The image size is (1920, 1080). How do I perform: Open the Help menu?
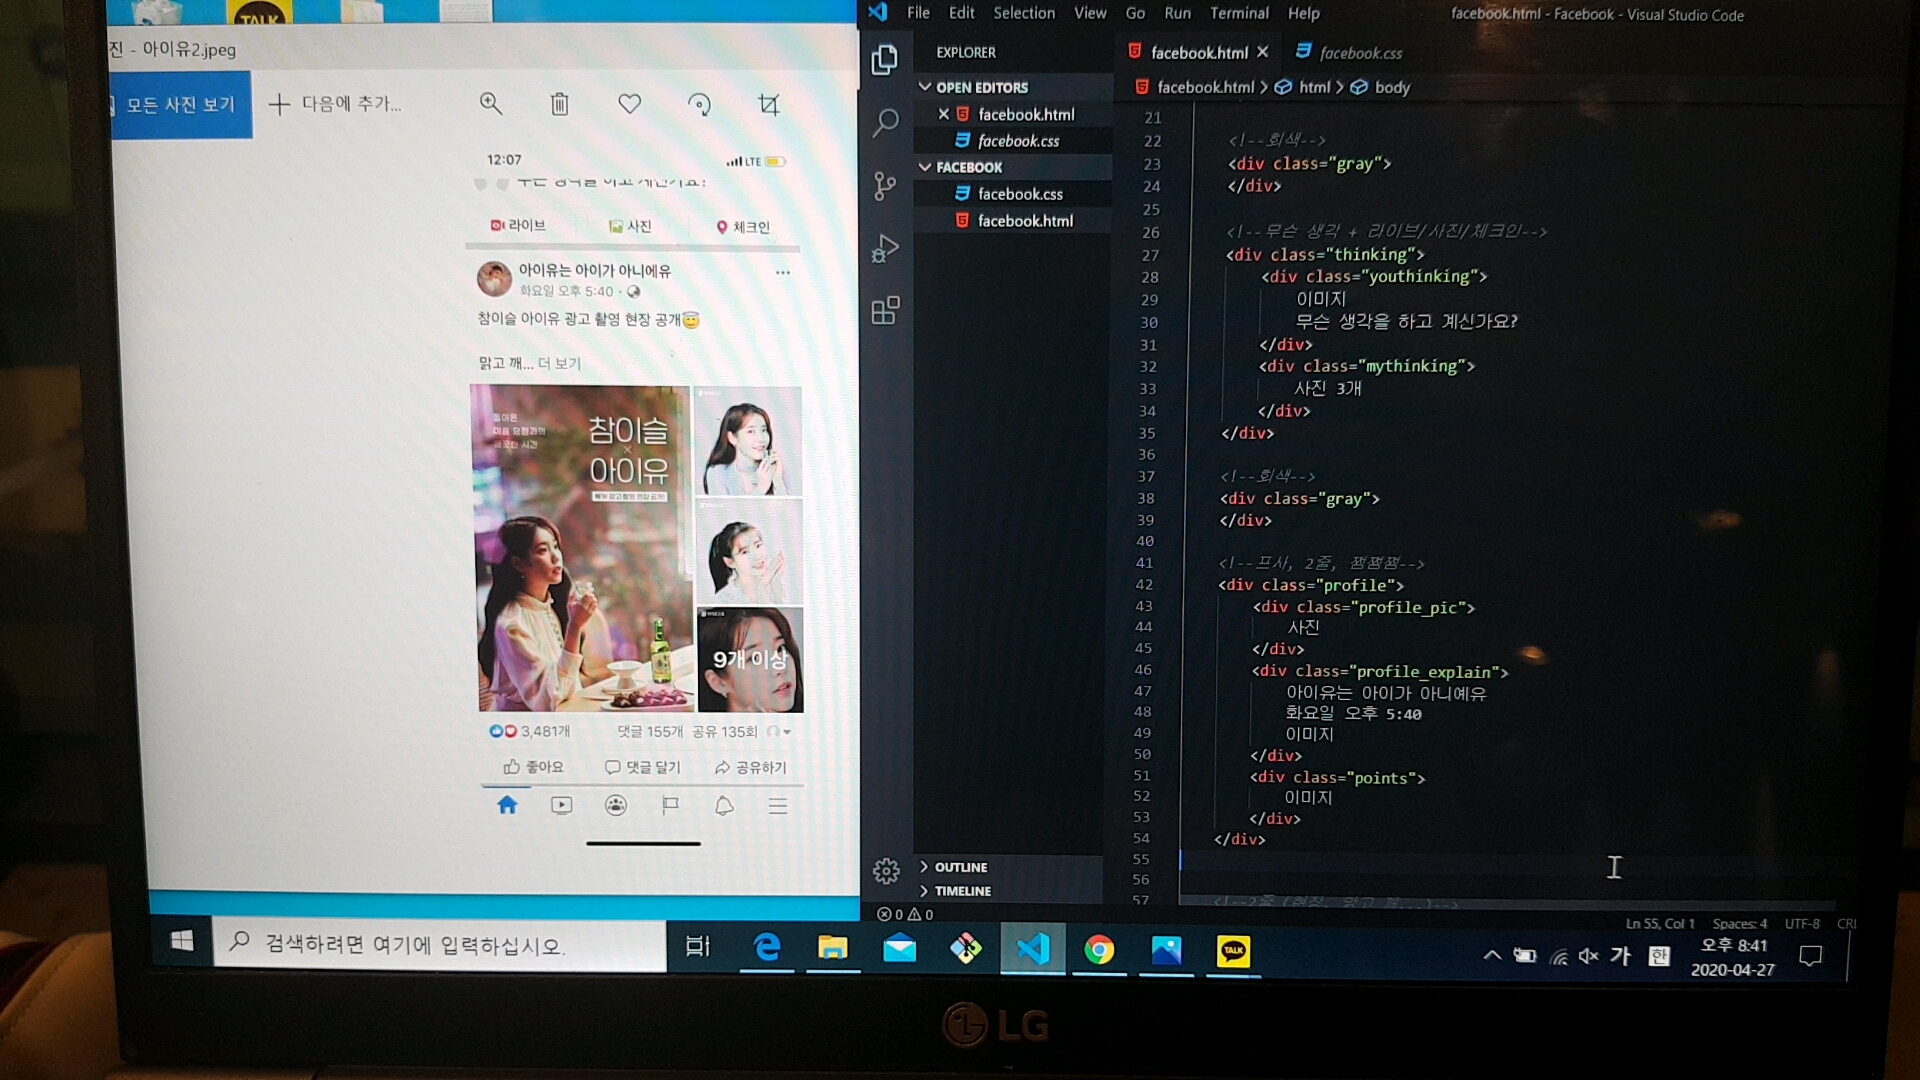pos(1303,13)
